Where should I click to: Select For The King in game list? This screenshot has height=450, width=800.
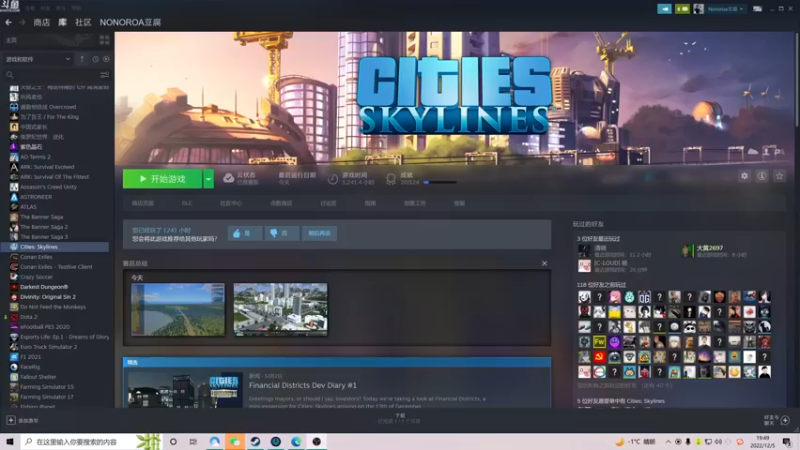(x=49, y=117)
